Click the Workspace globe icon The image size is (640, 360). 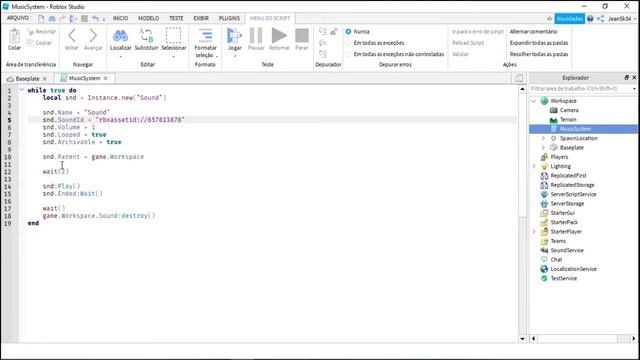(544, 101)
